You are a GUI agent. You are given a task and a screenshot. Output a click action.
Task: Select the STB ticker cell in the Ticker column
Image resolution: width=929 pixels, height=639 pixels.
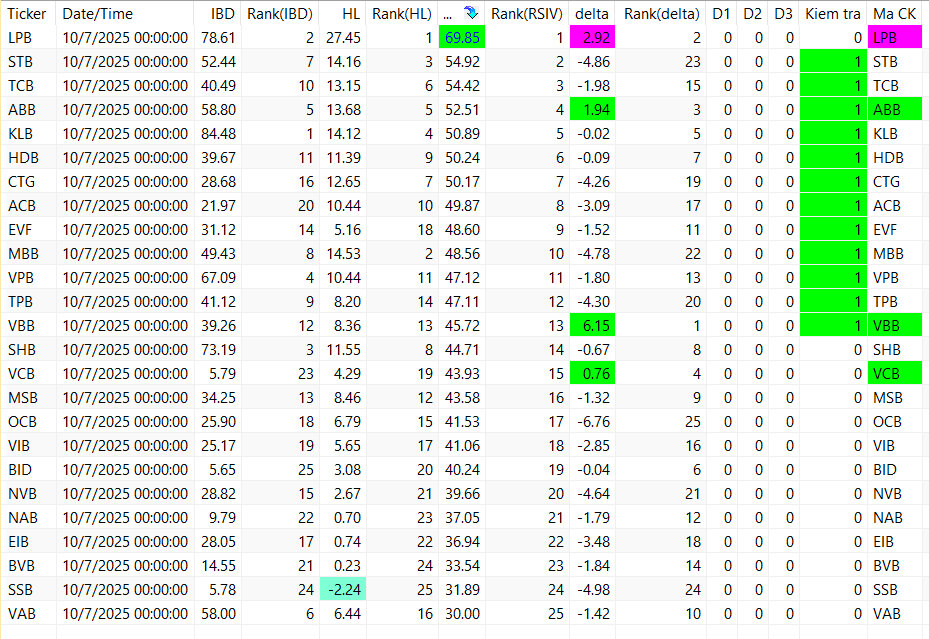[x=28, y=62]
